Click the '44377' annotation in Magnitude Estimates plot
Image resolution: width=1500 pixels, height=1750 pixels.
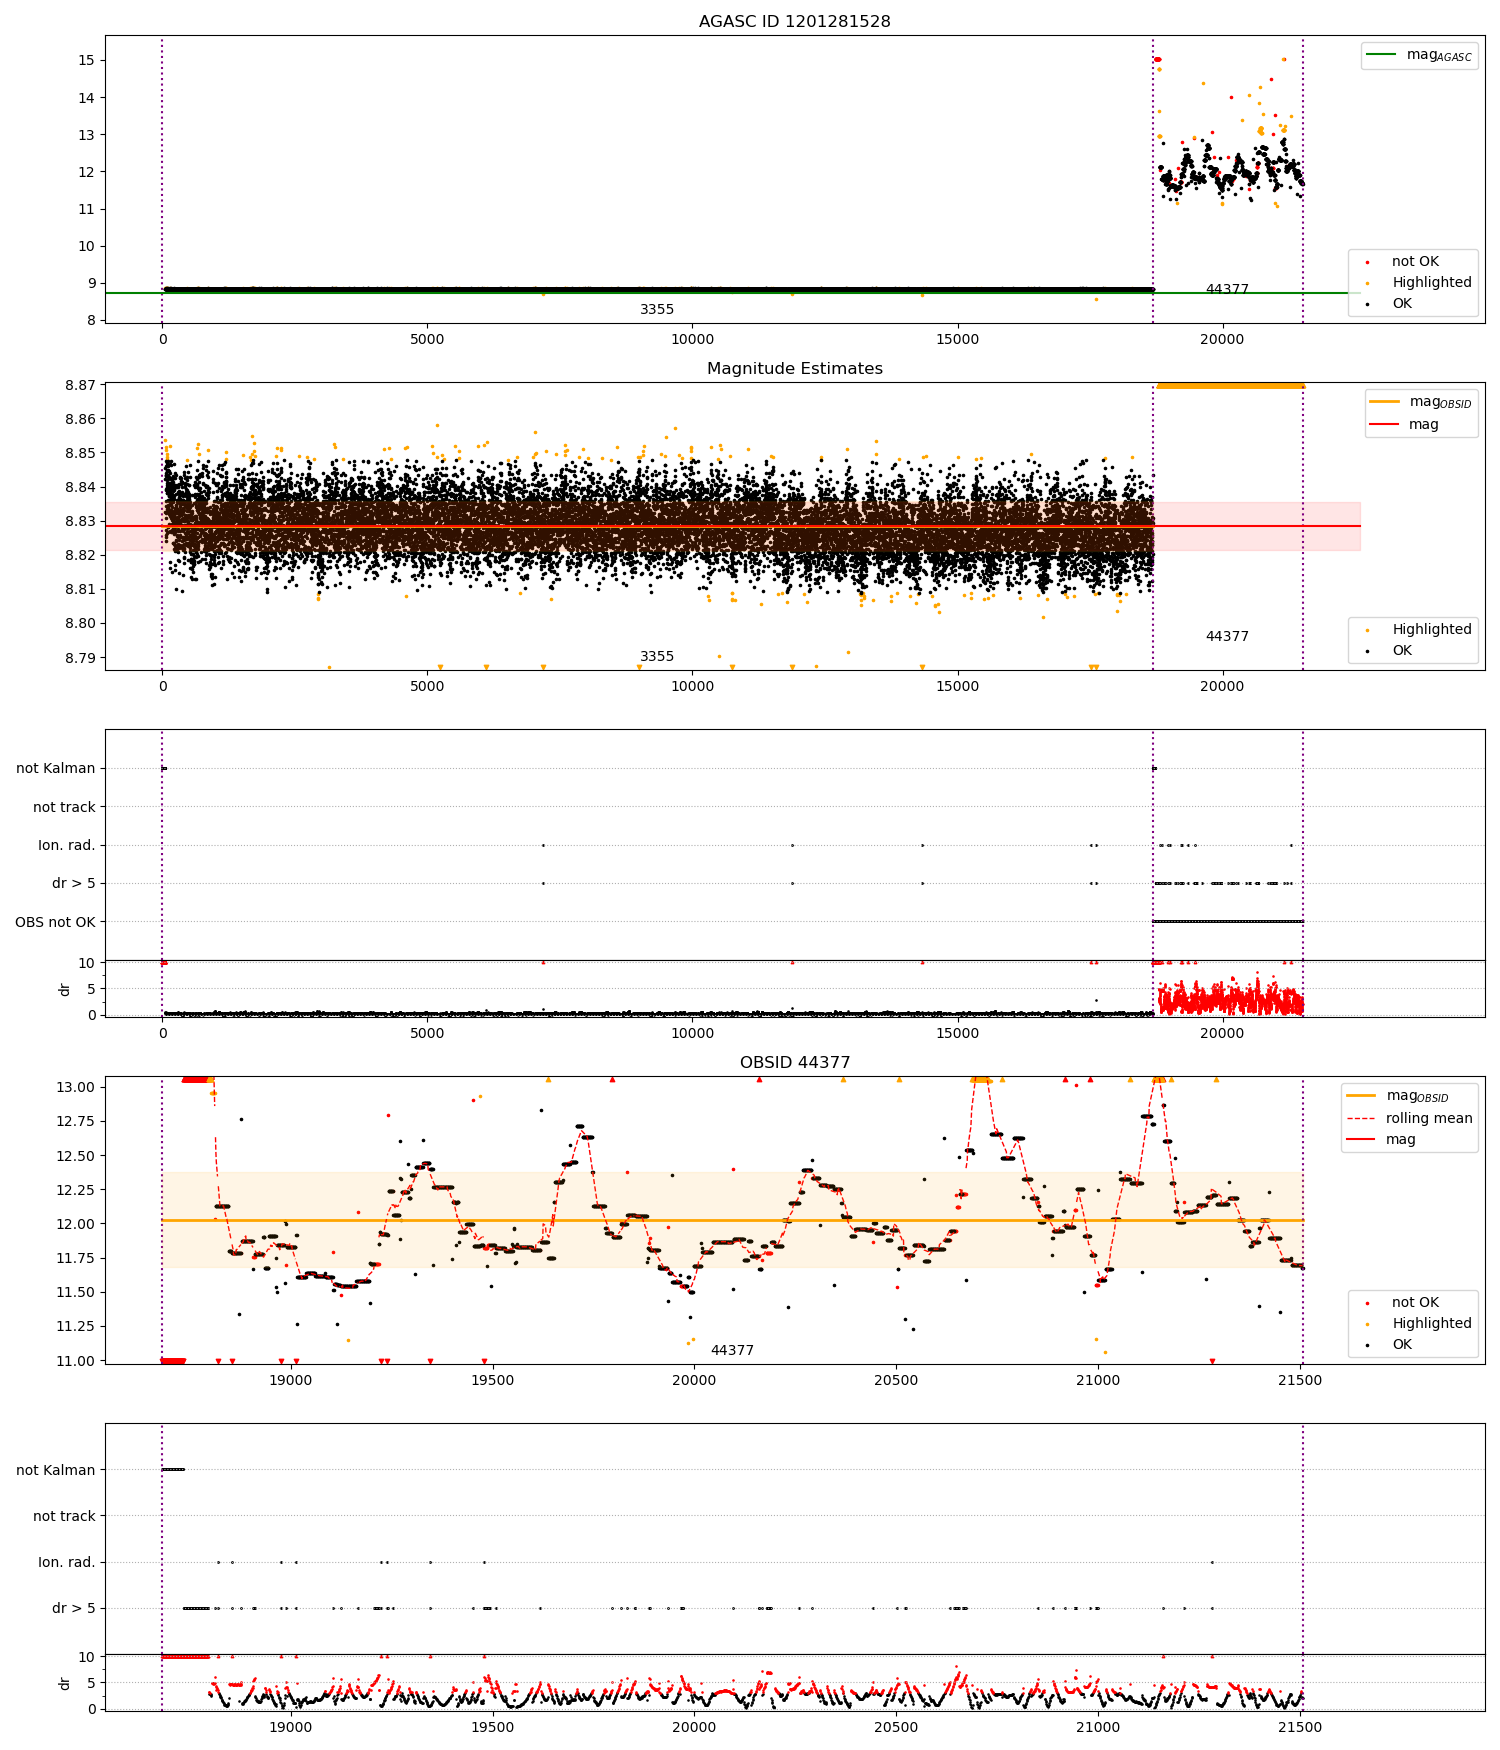[1227, 636]
